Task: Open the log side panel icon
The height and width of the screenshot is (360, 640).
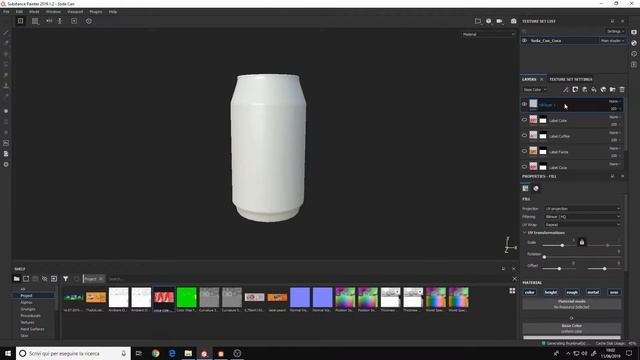Action: (634, 64)
